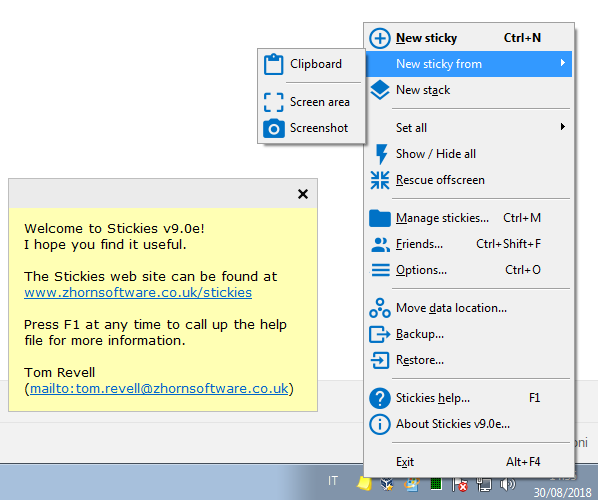Click the New sticky plus icon
Screen dimensions: 598x500
(379, 38)
